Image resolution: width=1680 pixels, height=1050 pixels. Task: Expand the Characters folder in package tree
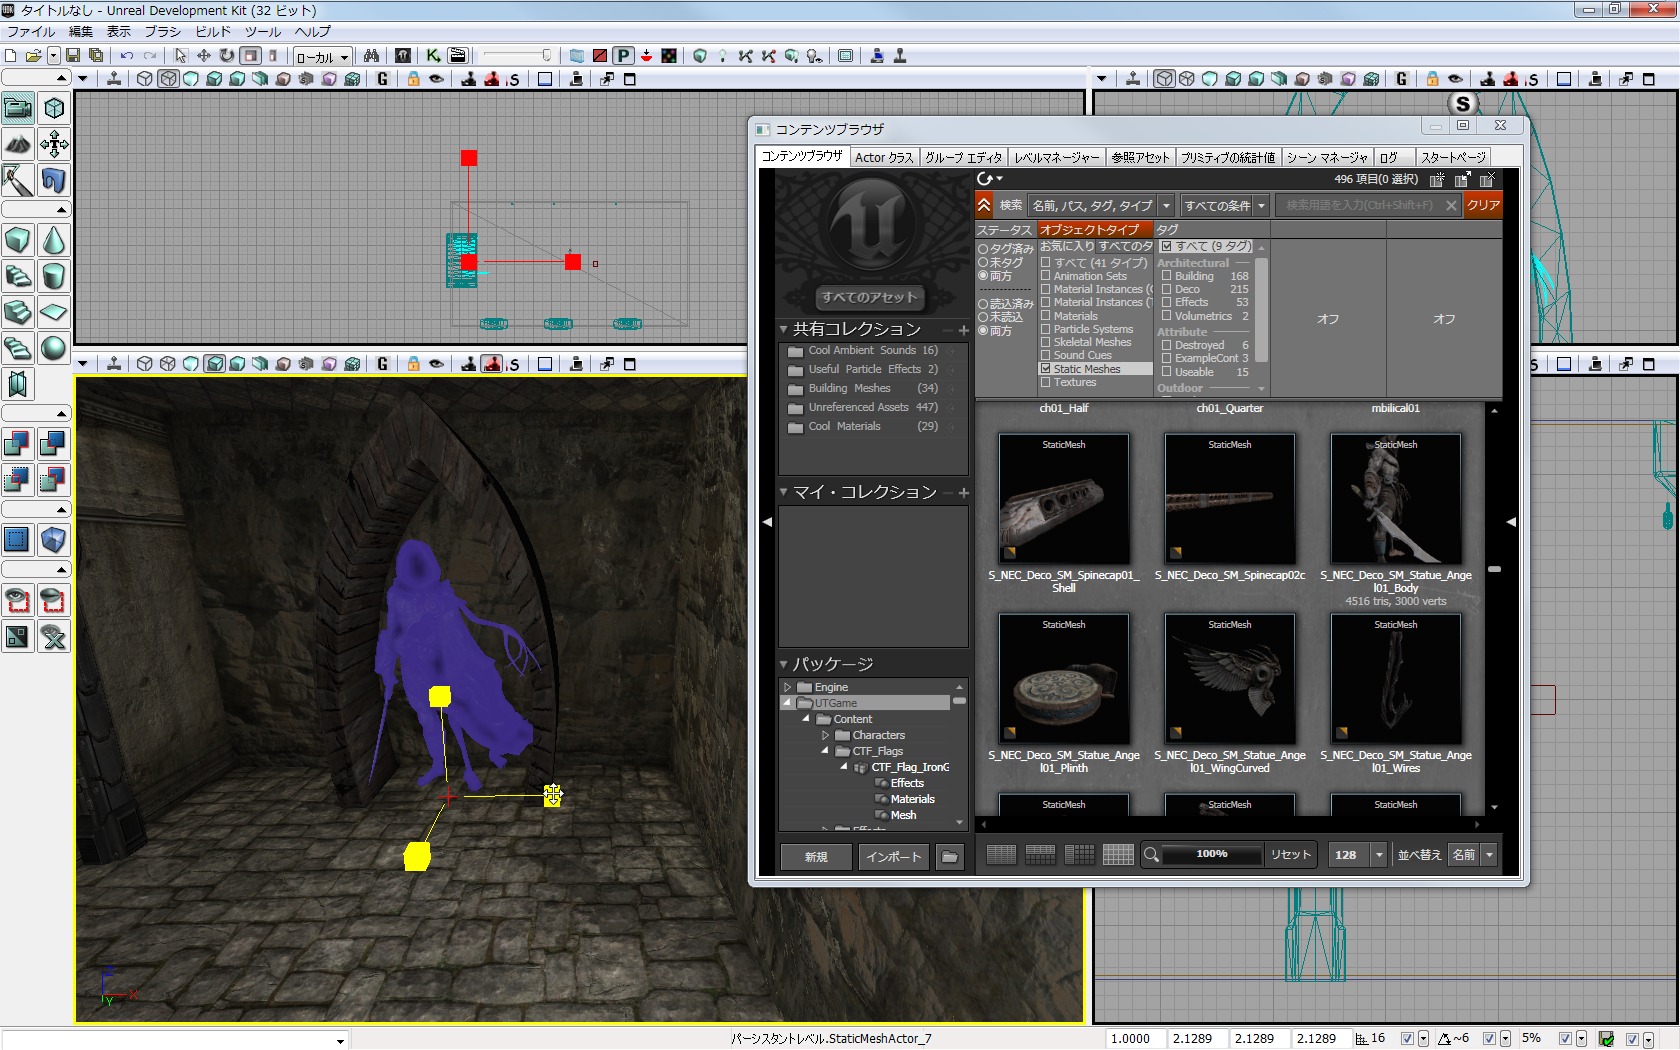coord(826,735)
